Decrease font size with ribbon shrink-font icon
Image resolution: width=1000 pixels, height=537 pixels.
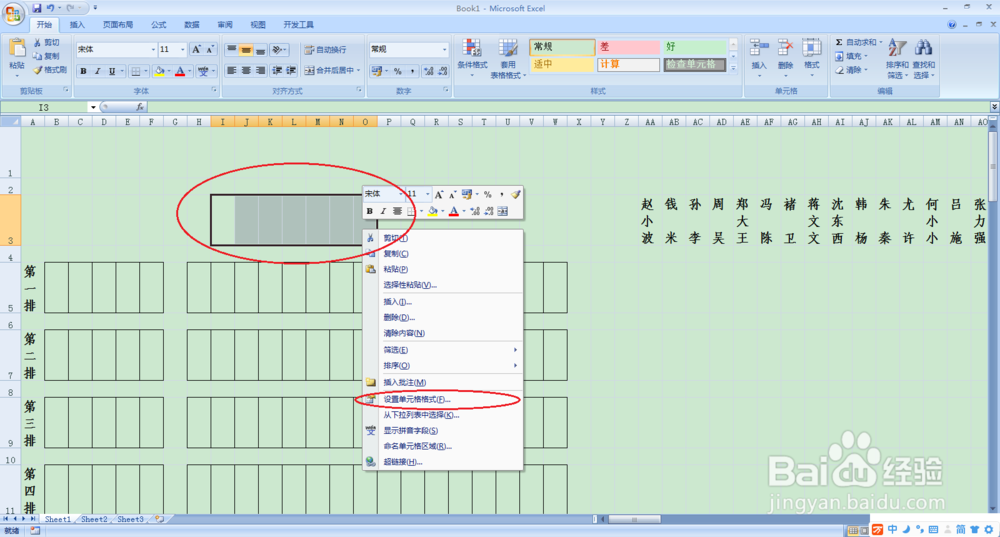pyautogui.click(x=209, y=49)
